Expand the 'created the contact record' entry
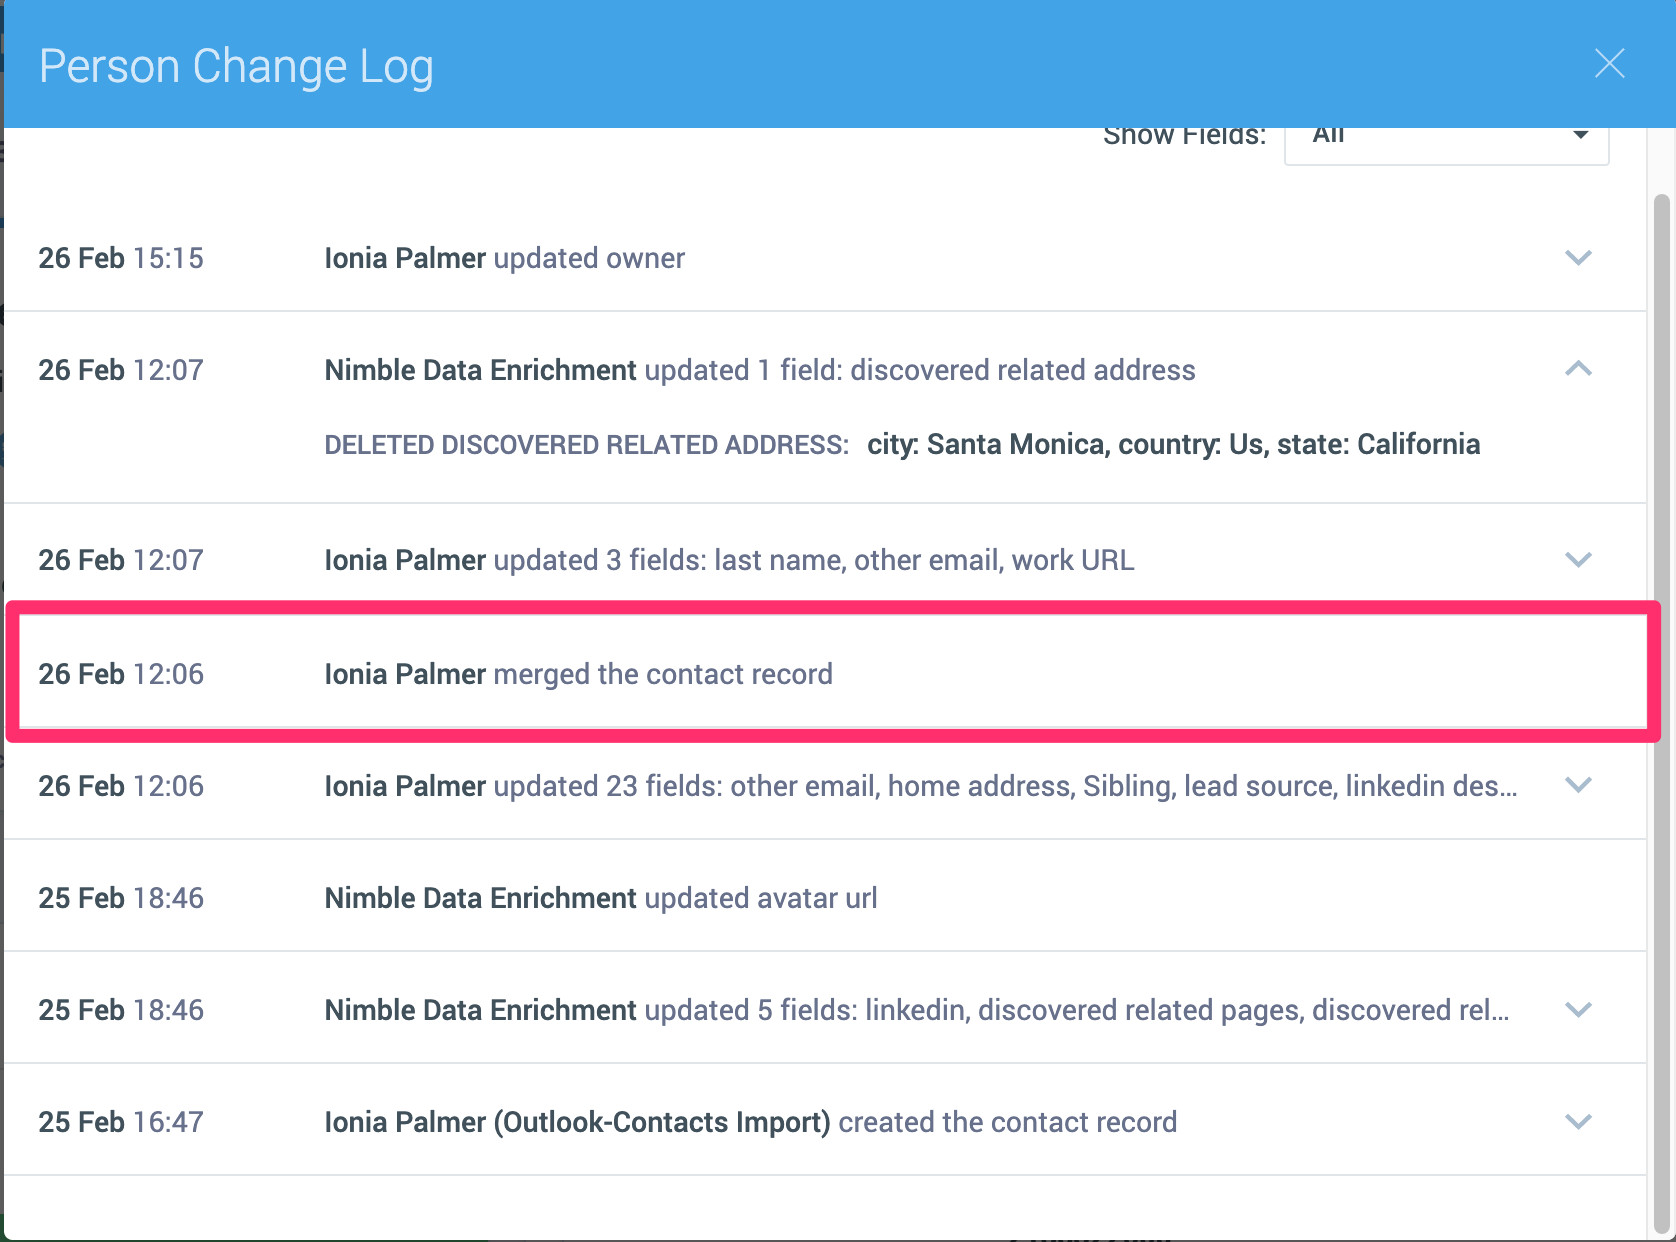 pyautogui.click(x=1578, y=1121)
